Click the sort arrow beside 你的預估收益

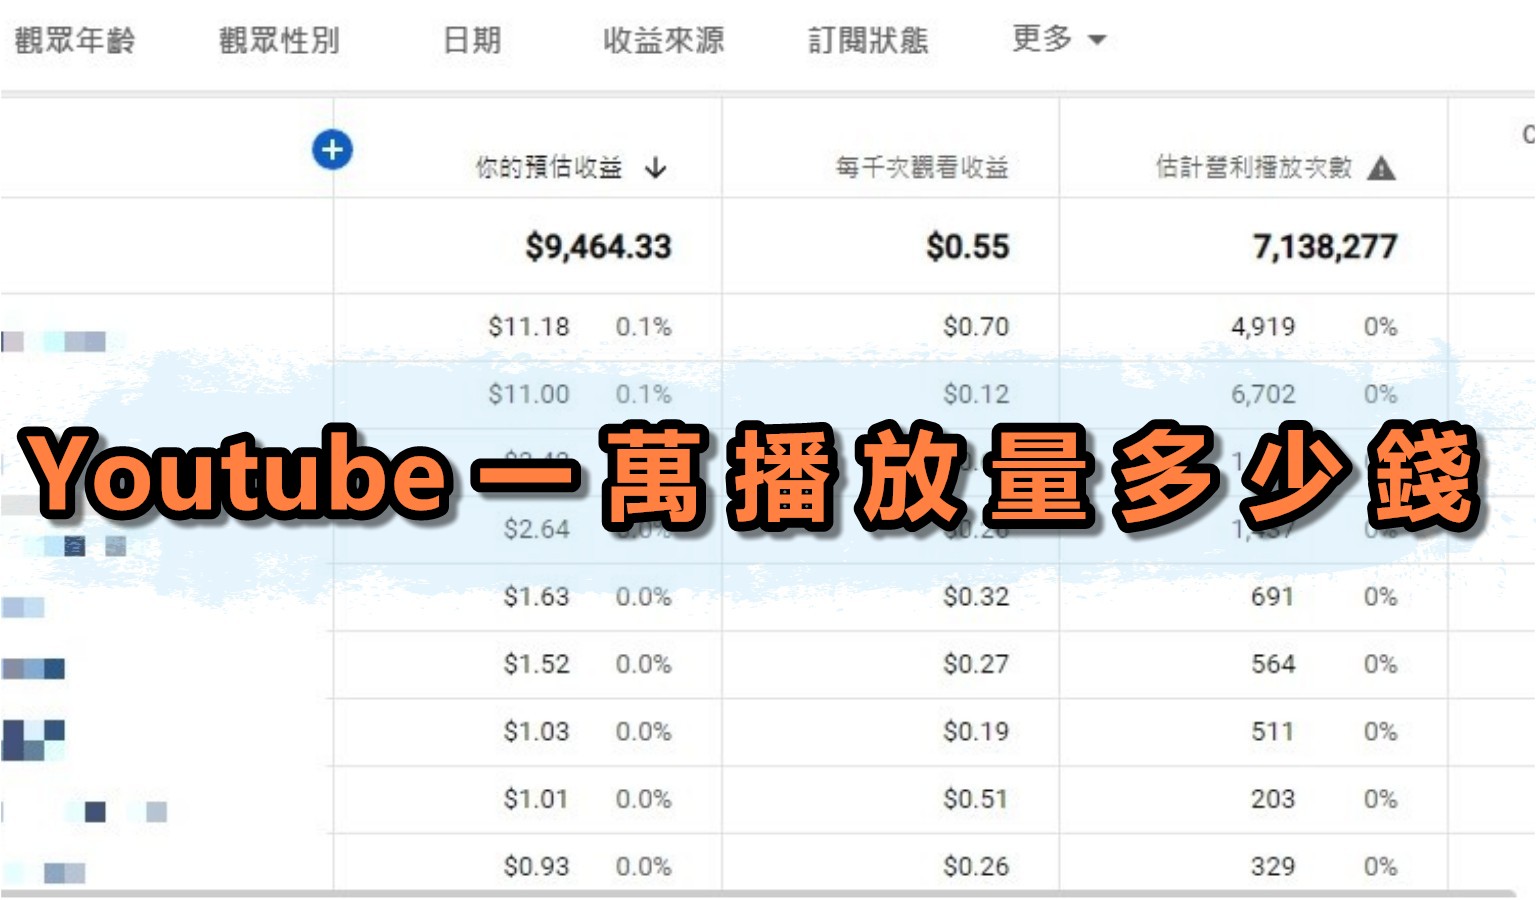click(655, 167)
